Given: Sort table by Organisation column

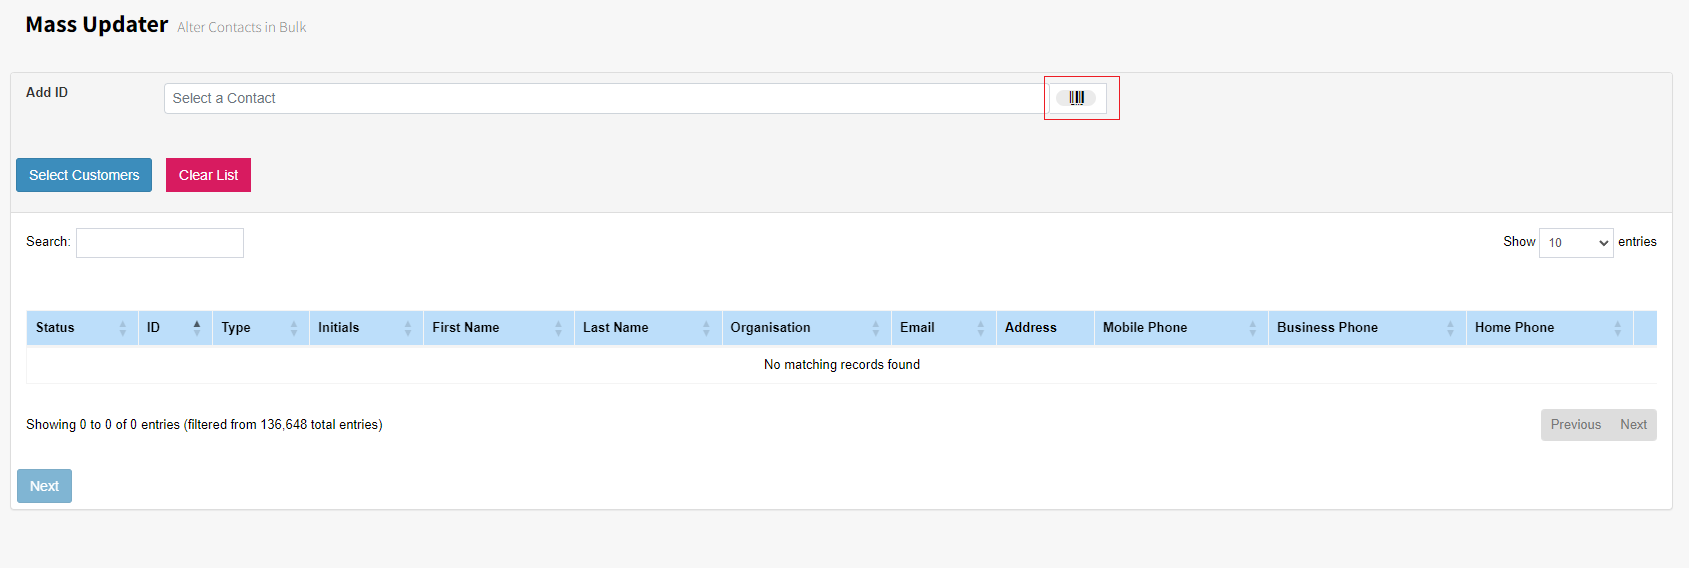Looking at the screenshot, I should pyautogui.click(x=806, y=328).
